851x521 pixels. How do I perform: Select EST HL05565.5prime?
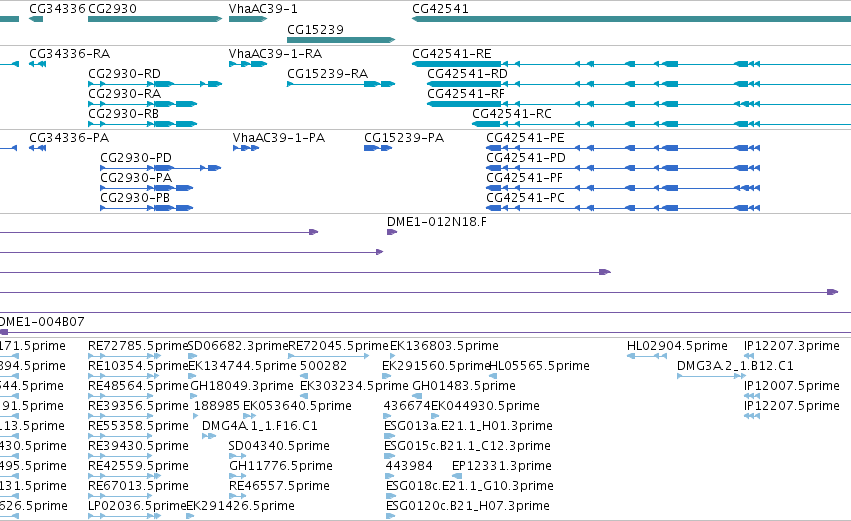539,366
